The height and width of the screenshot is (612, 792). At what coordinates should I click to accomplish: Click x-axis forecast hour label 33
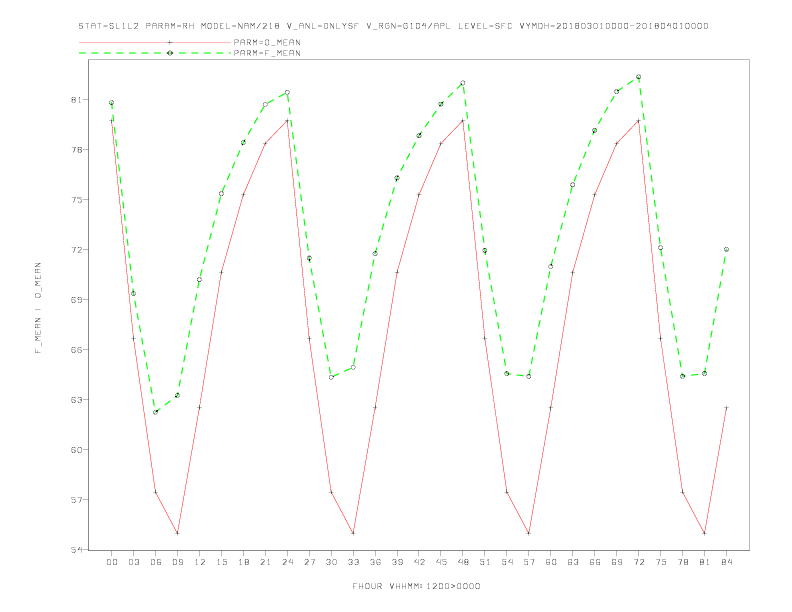[x=353, y=562]
